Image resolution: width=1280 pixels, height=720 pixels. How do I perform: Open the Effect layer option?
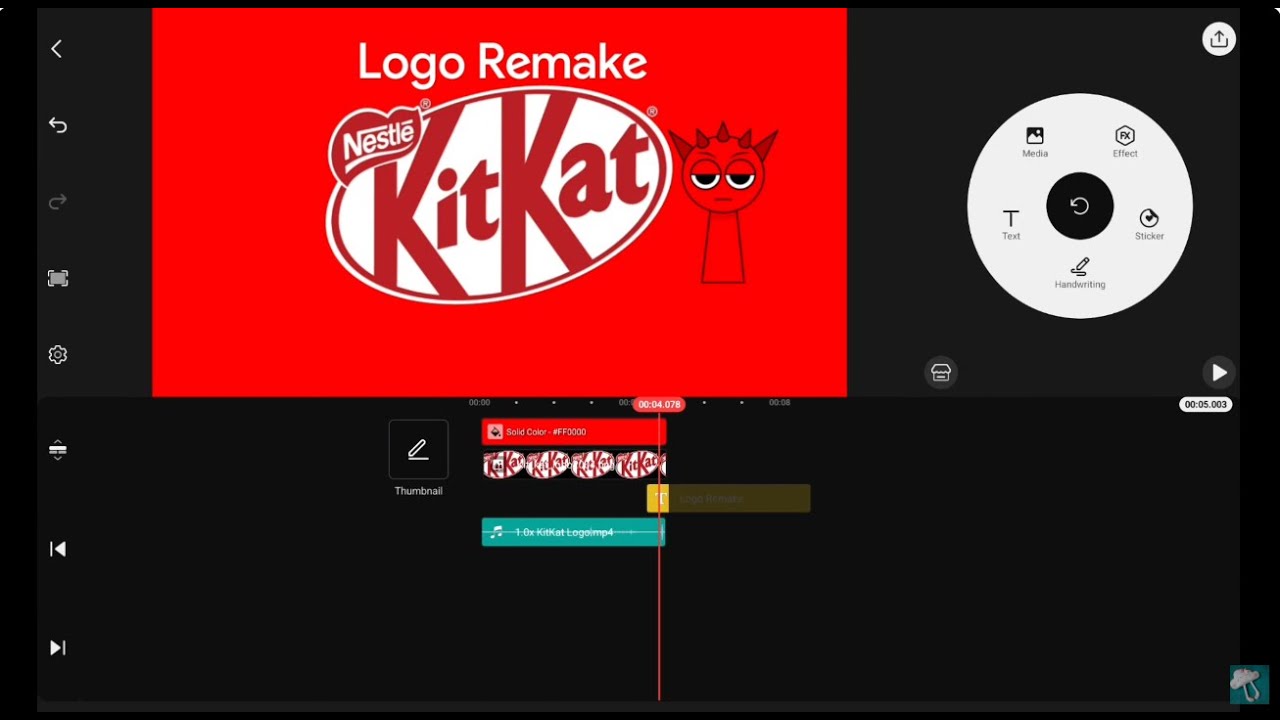(x=1125, y=142)
